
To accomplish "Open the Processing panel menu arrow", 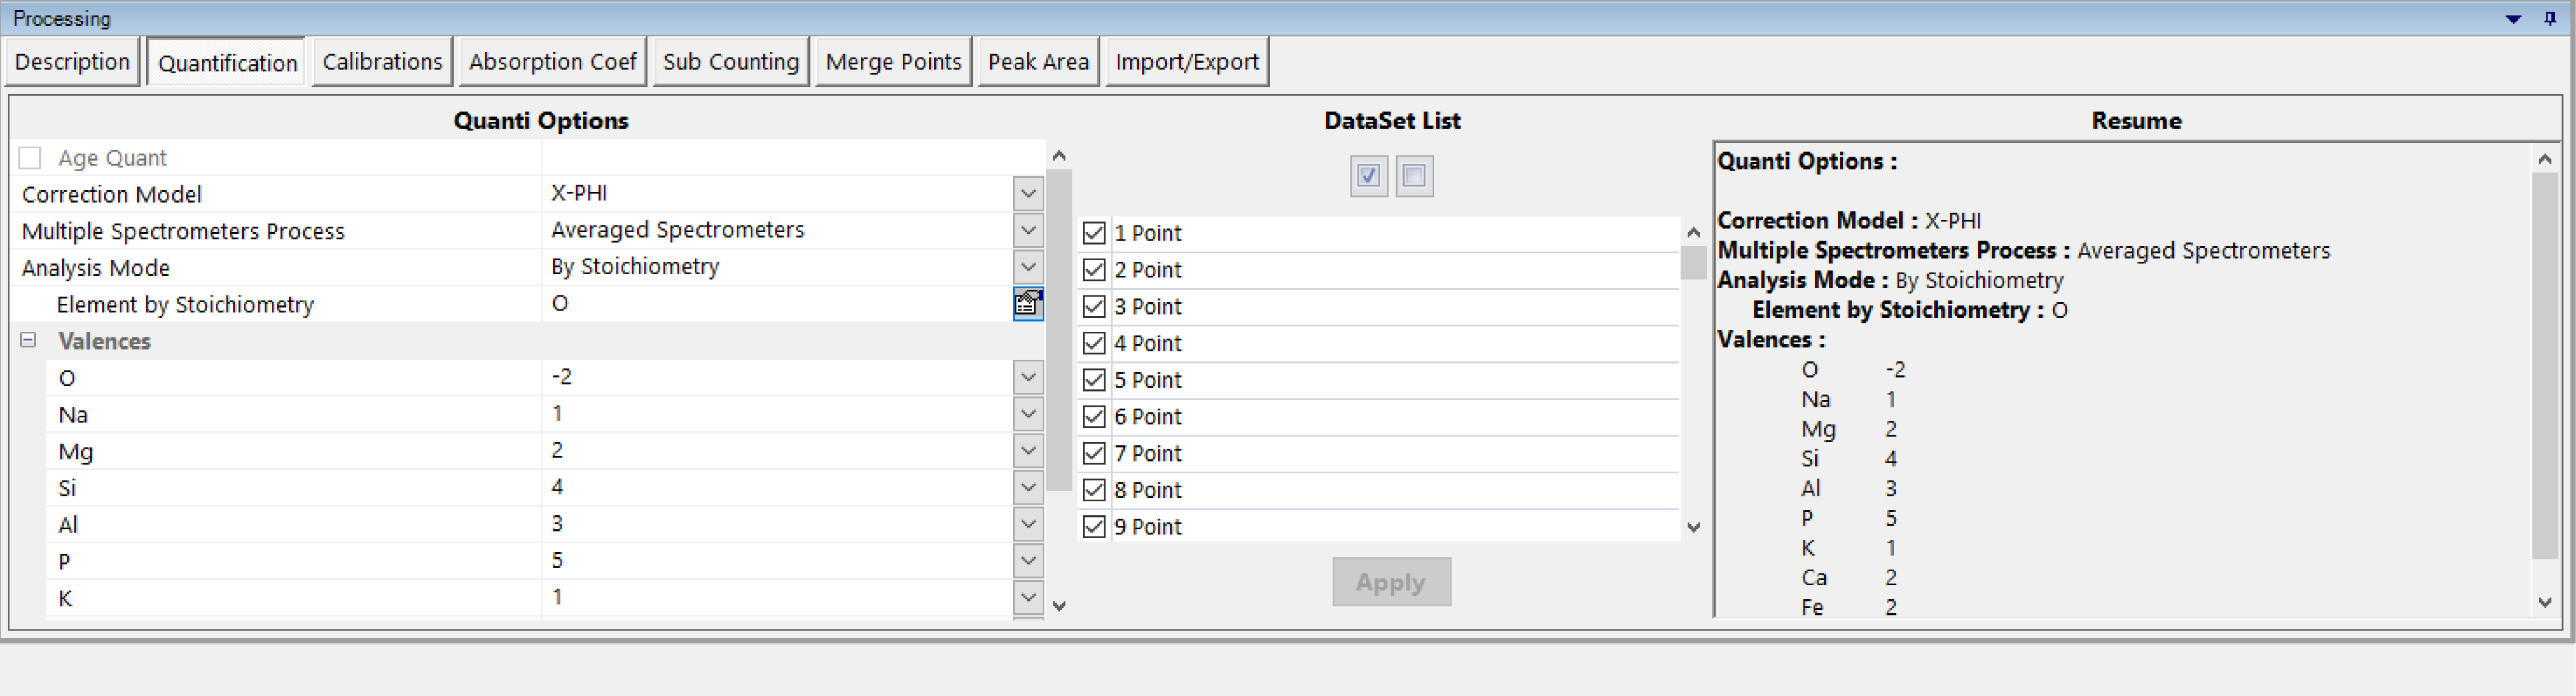I will (x=2513, y=19).
